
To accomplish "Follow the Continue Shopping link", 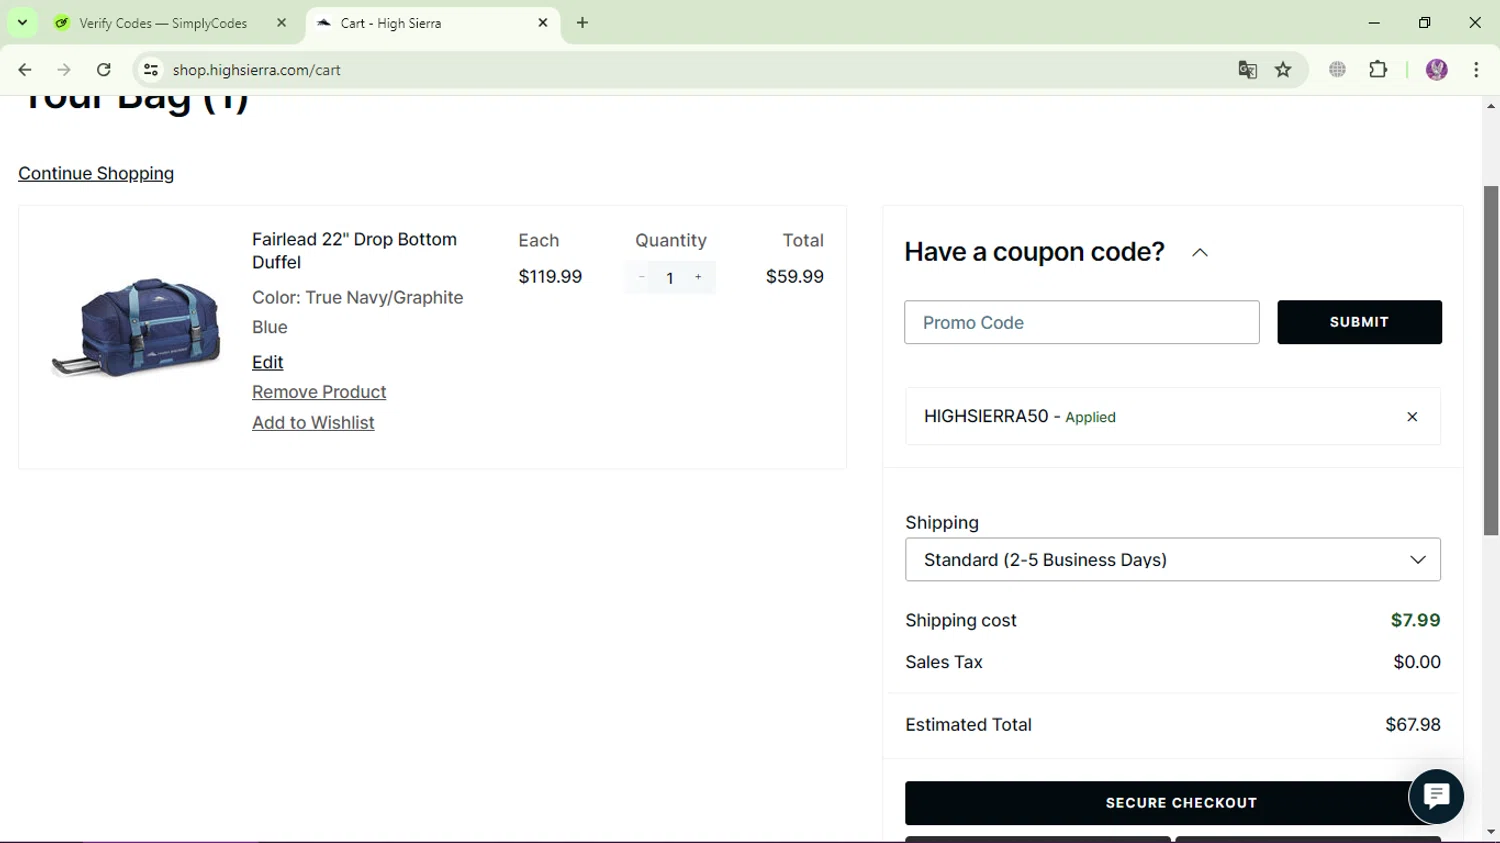I will coord(96,173).
